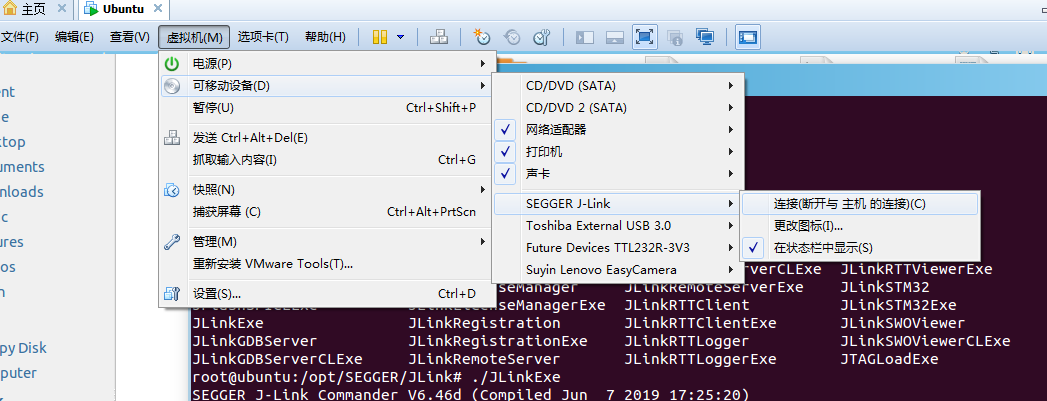The width and height of the screenshot is (1047, 401).
Task: Close the Ubuntu tab
Action: click(x=158, y=9)
